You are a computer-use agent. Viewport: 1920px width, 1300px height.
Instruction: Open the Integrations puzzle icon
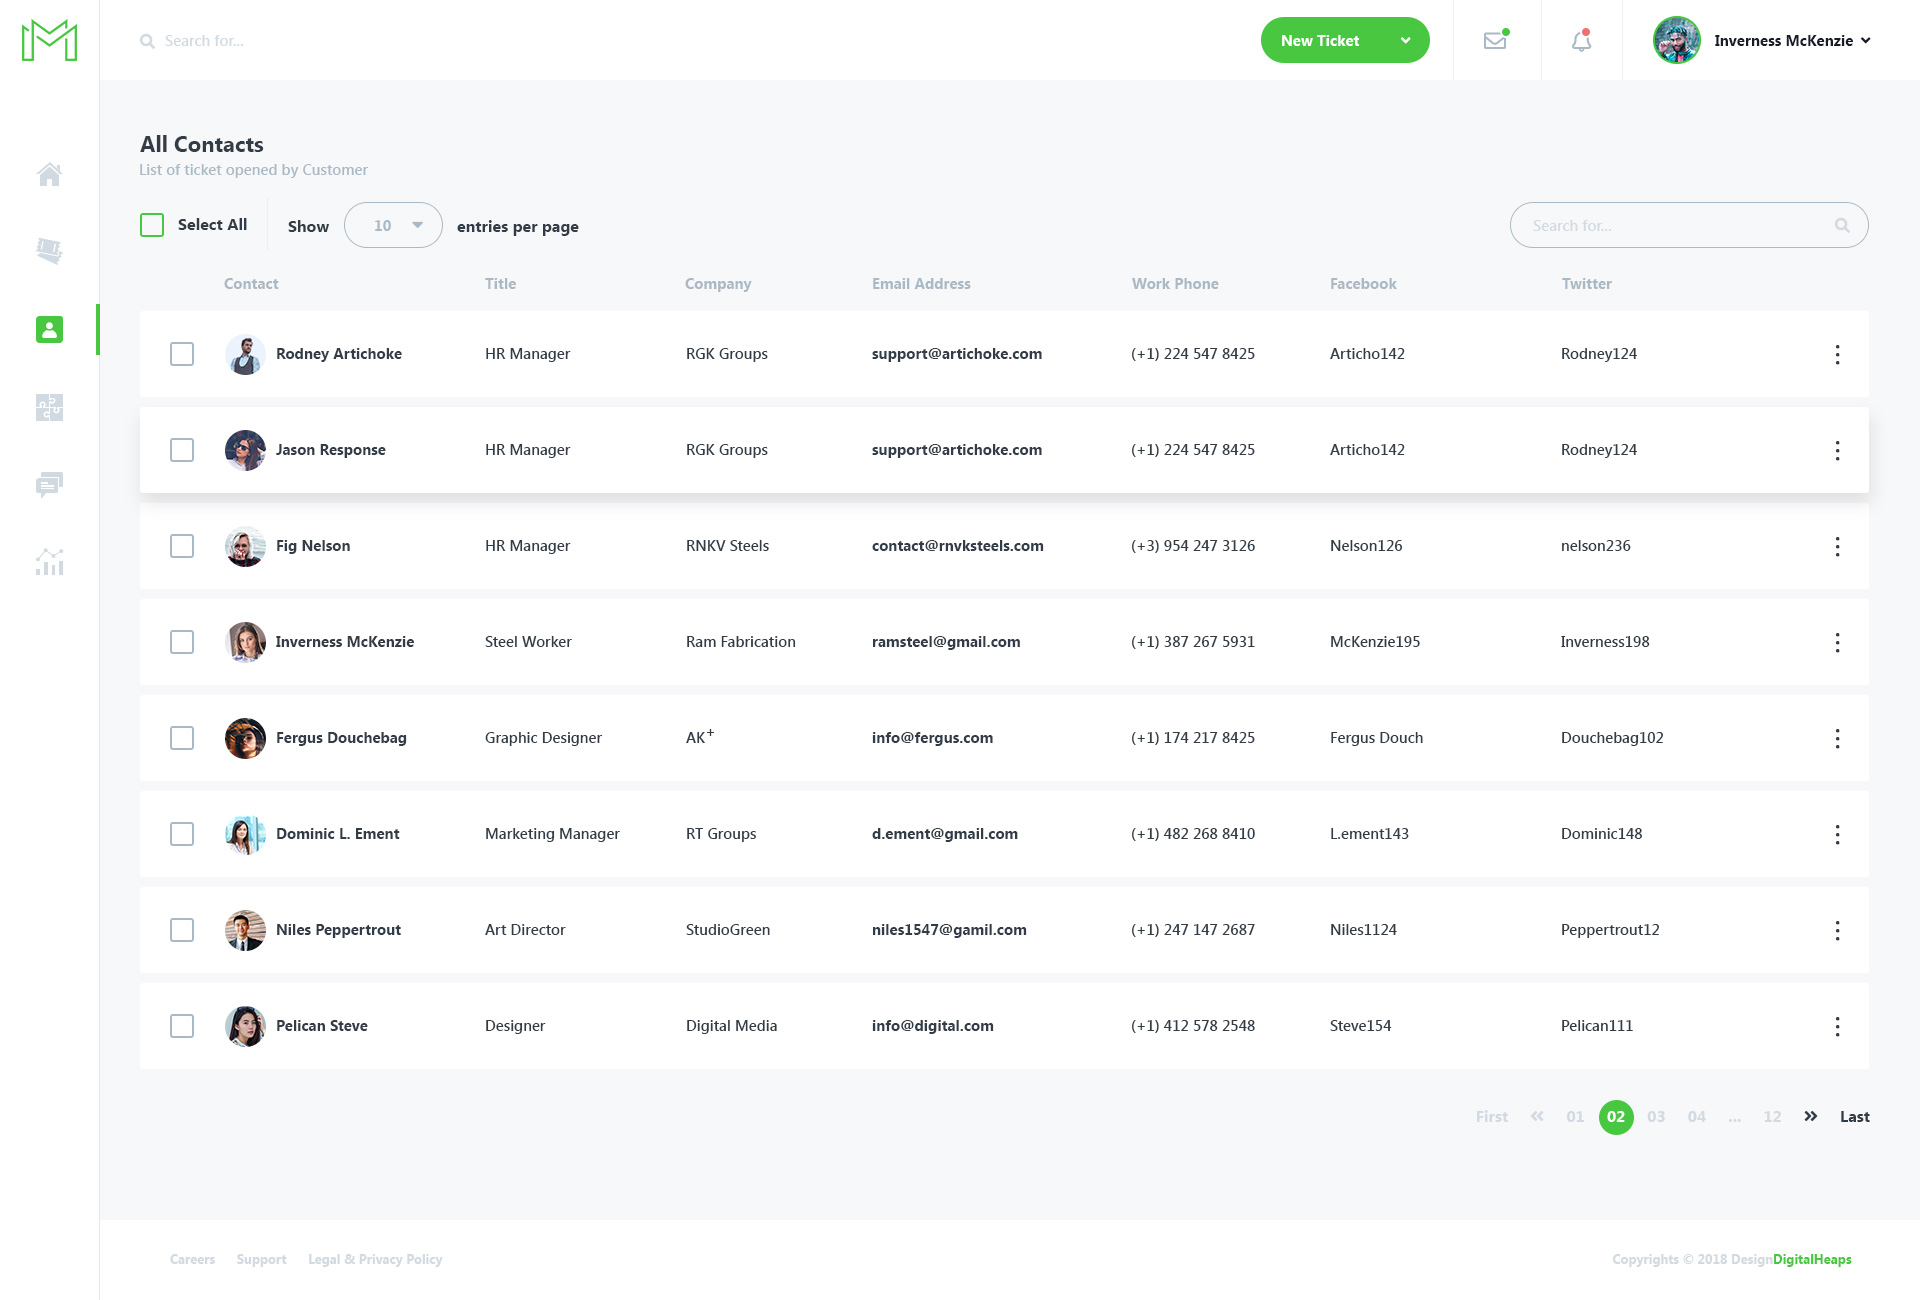[x=50, y=407]
